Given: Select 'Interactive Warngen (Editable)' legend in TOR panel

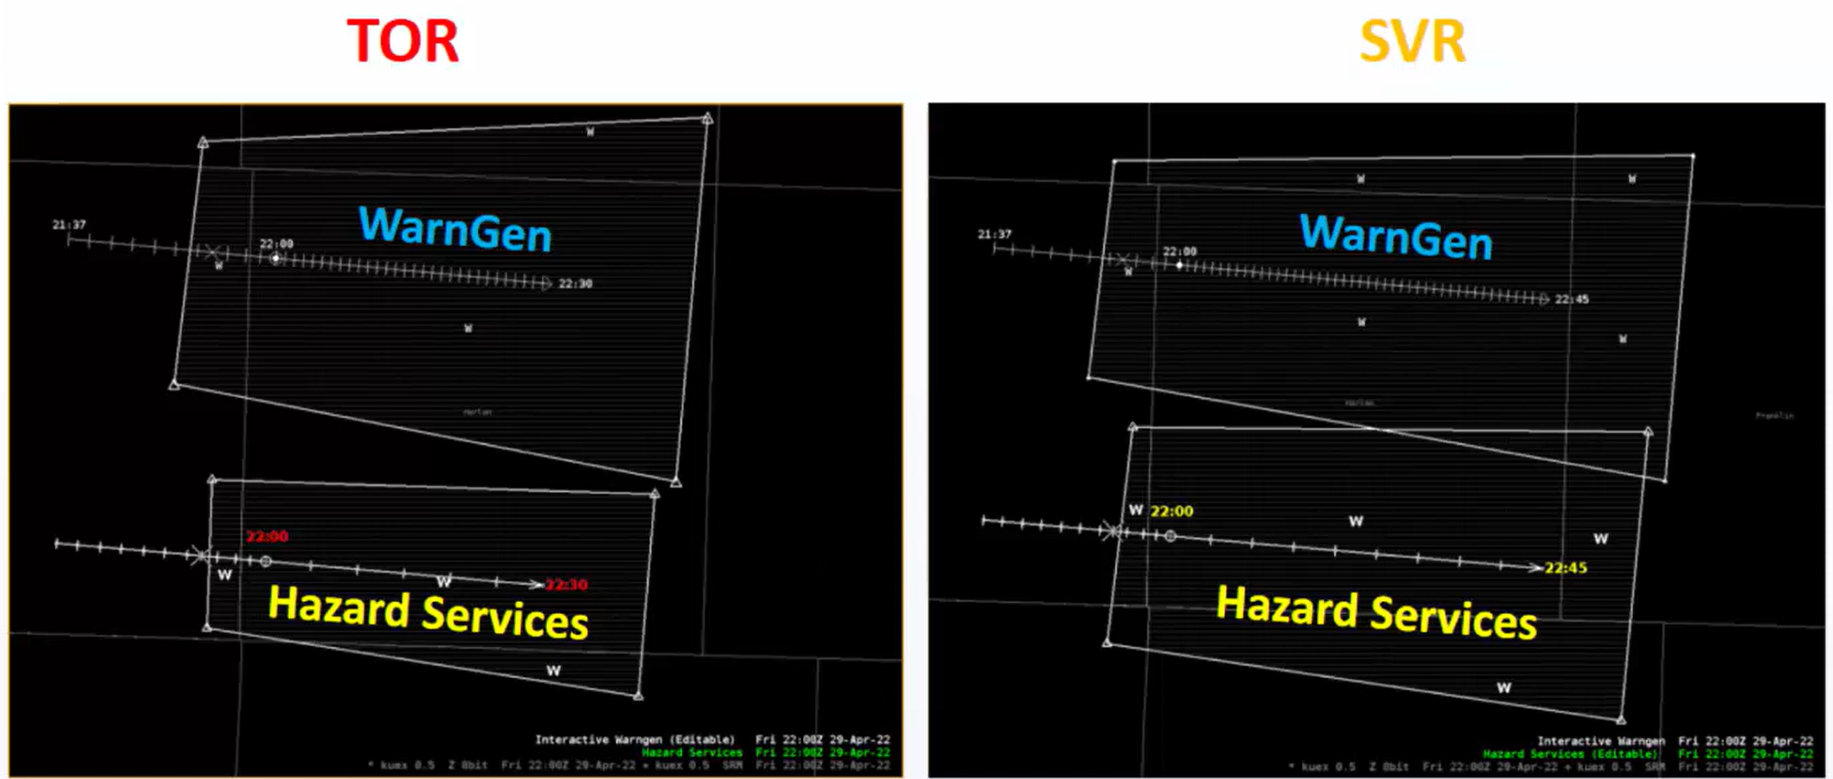Looking at the screenshot, I should click(x=634, y=740).
